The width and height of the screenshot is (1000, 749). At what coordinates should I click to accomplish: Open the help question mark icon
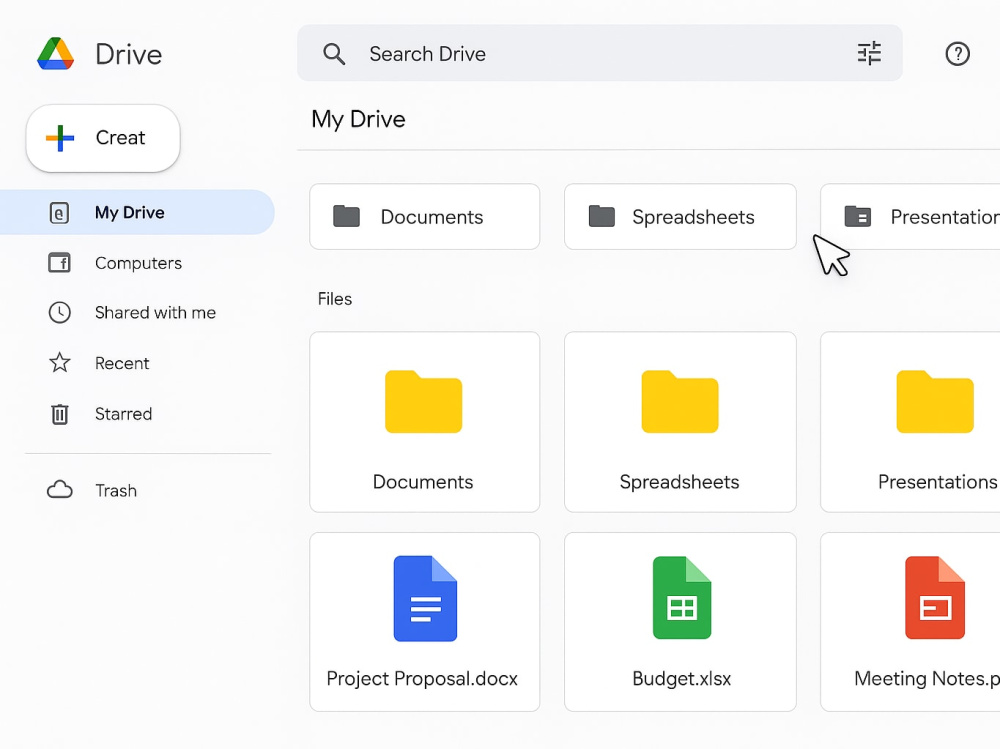[x=957, y=54]
